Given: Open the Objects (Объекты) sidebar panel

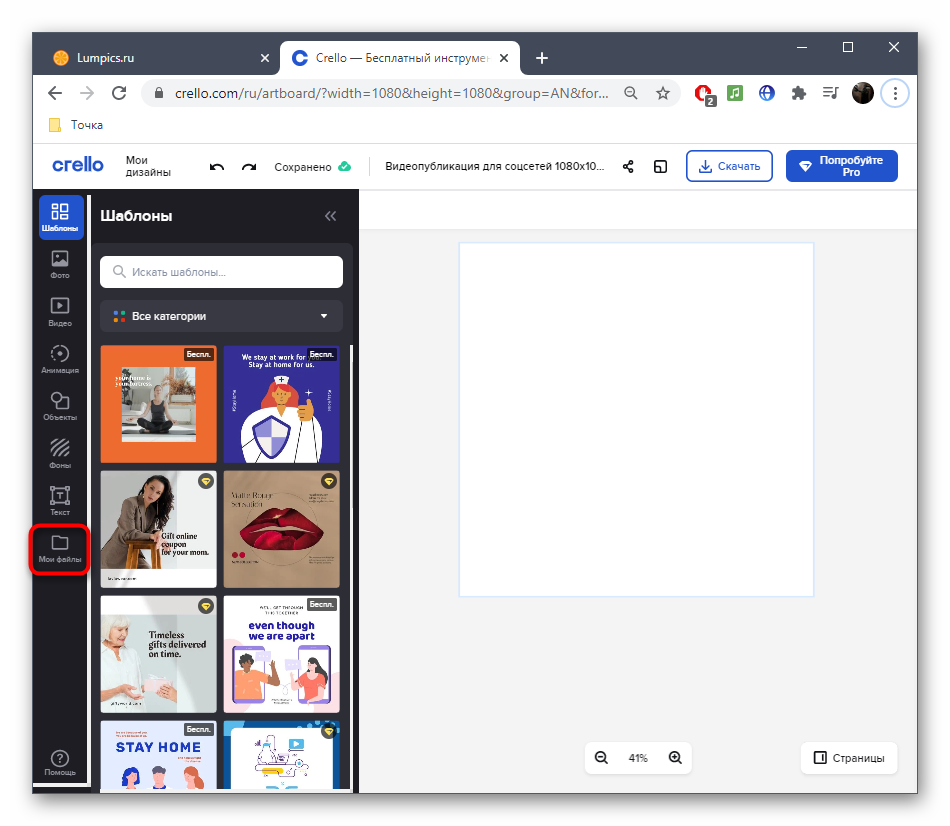Looking at the screenshot, I should pos(60,406).
